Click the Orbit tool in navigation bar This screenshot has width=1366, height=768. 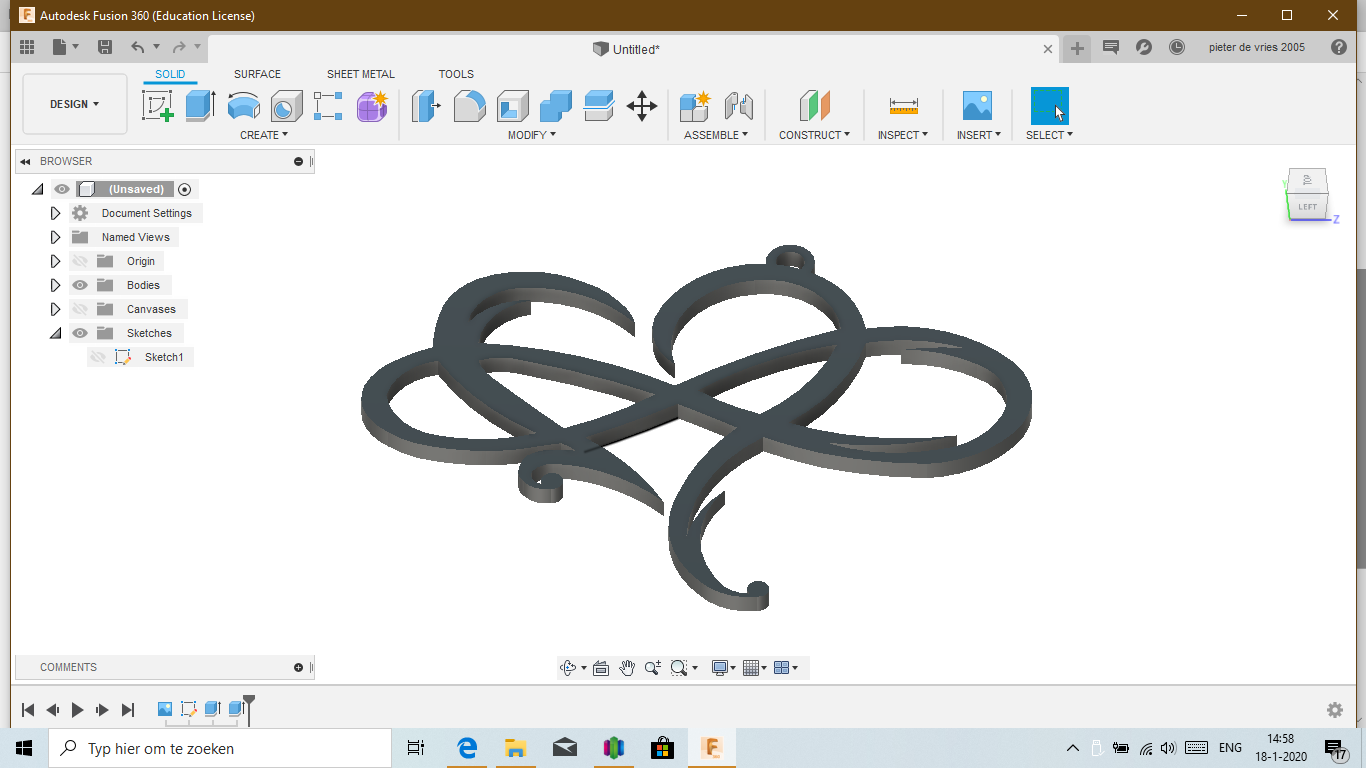point(569,668)
